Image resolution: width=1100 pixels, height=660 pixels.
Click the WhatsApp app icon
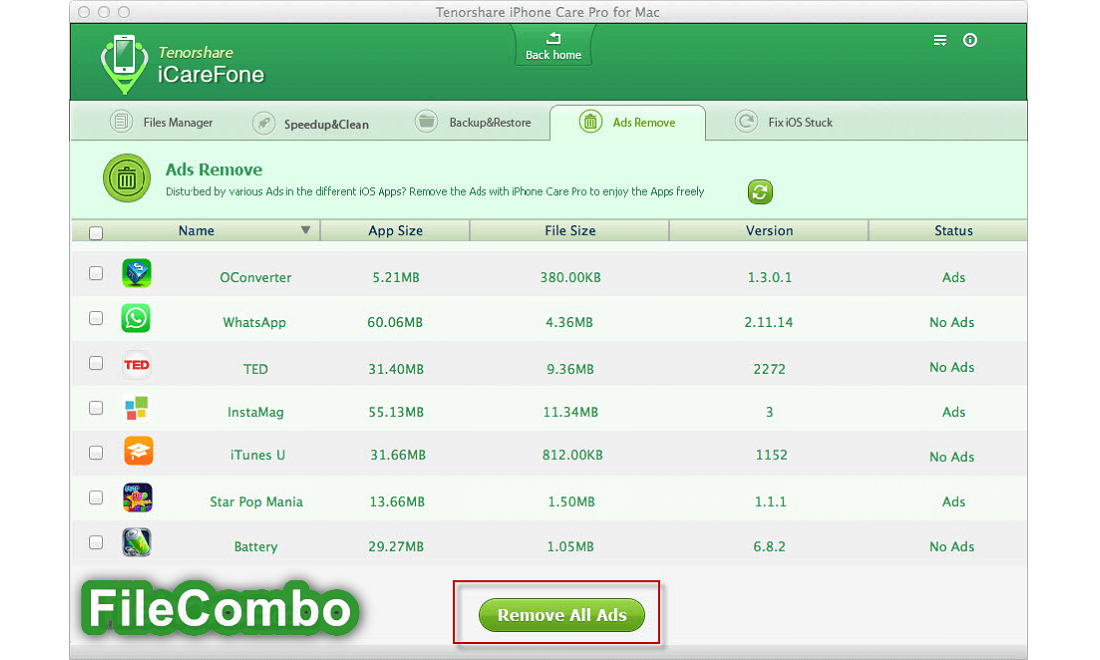136,319
